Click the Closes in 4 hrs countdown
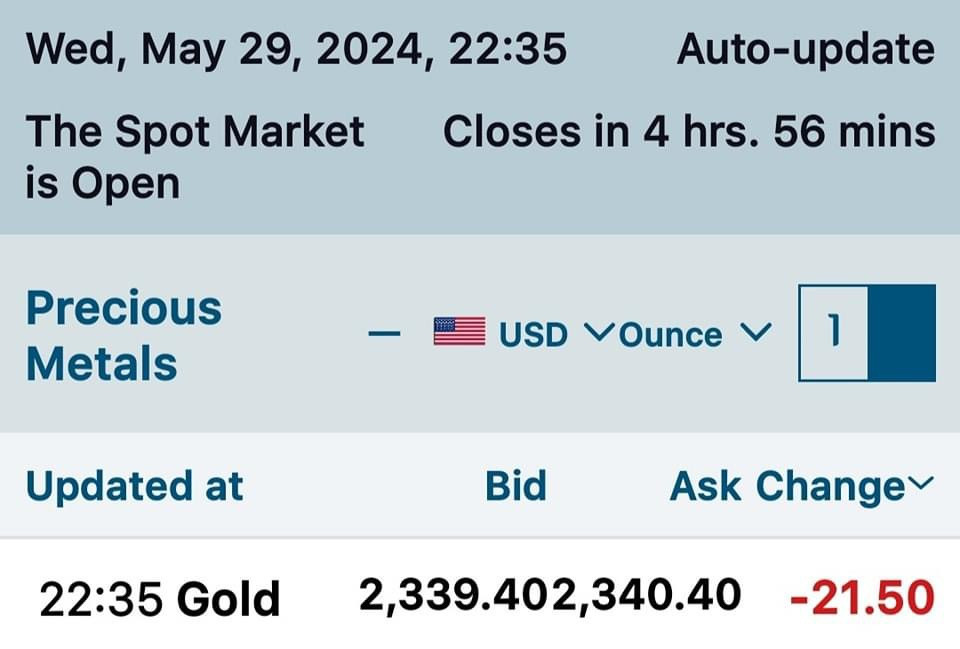The height and width of the screenshot is (649, 960). click(x=689, y=131)
